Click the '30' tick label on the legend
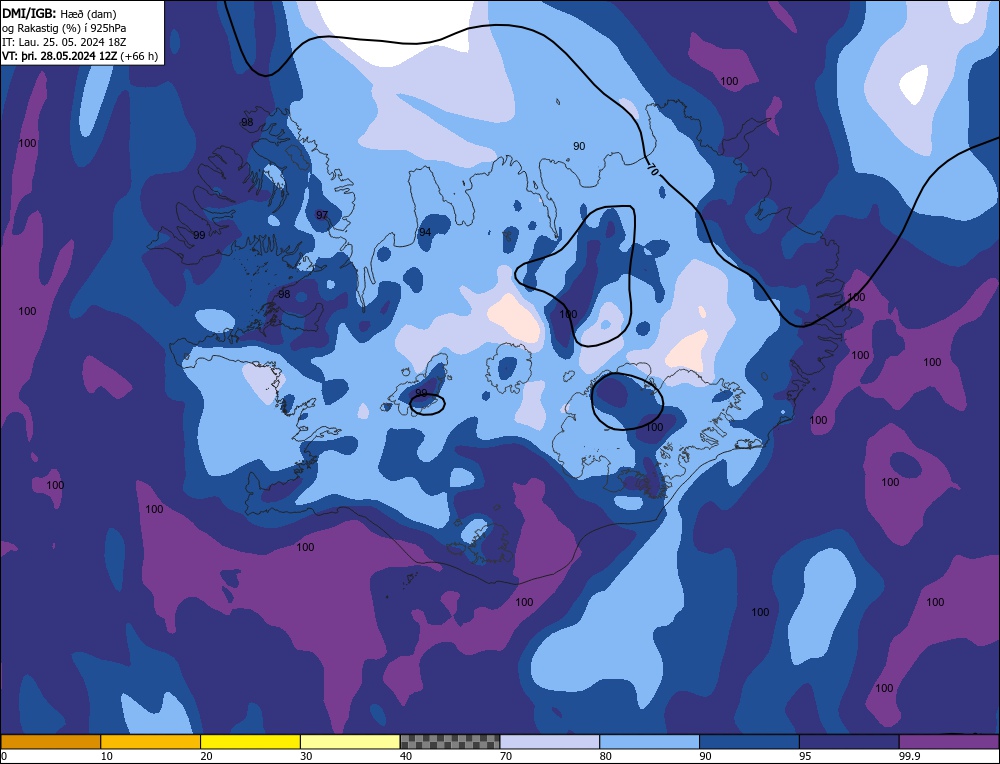Viewport: 1000px width, 764px height. pos(306,756)
